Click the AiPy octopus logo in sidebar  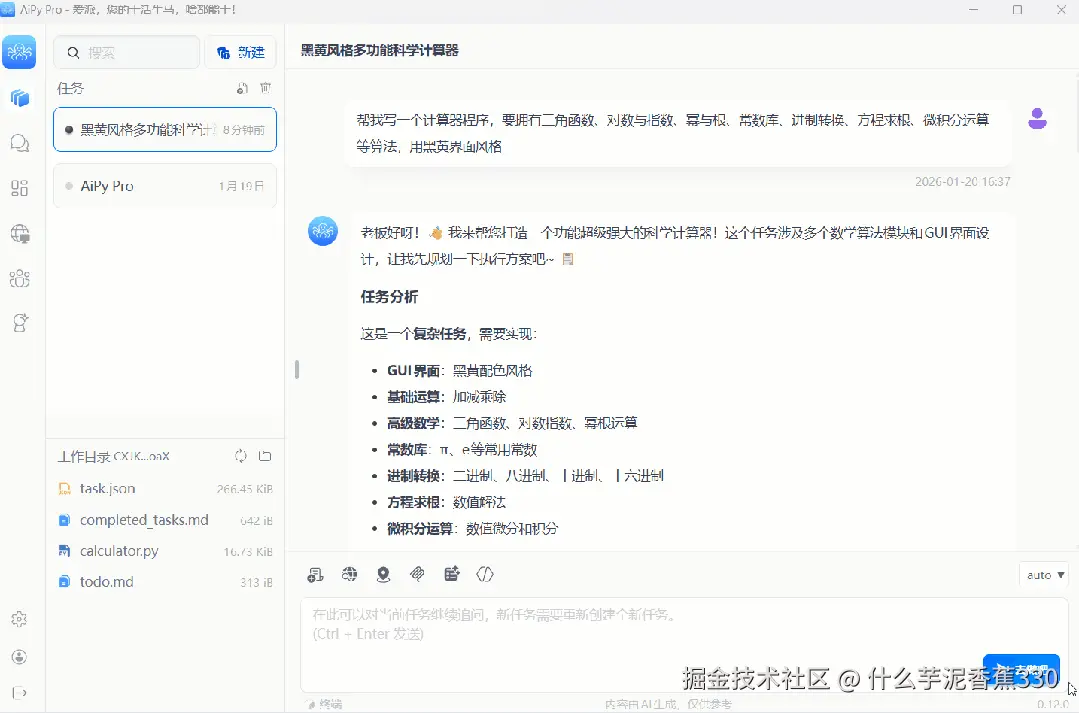(19, 52)
